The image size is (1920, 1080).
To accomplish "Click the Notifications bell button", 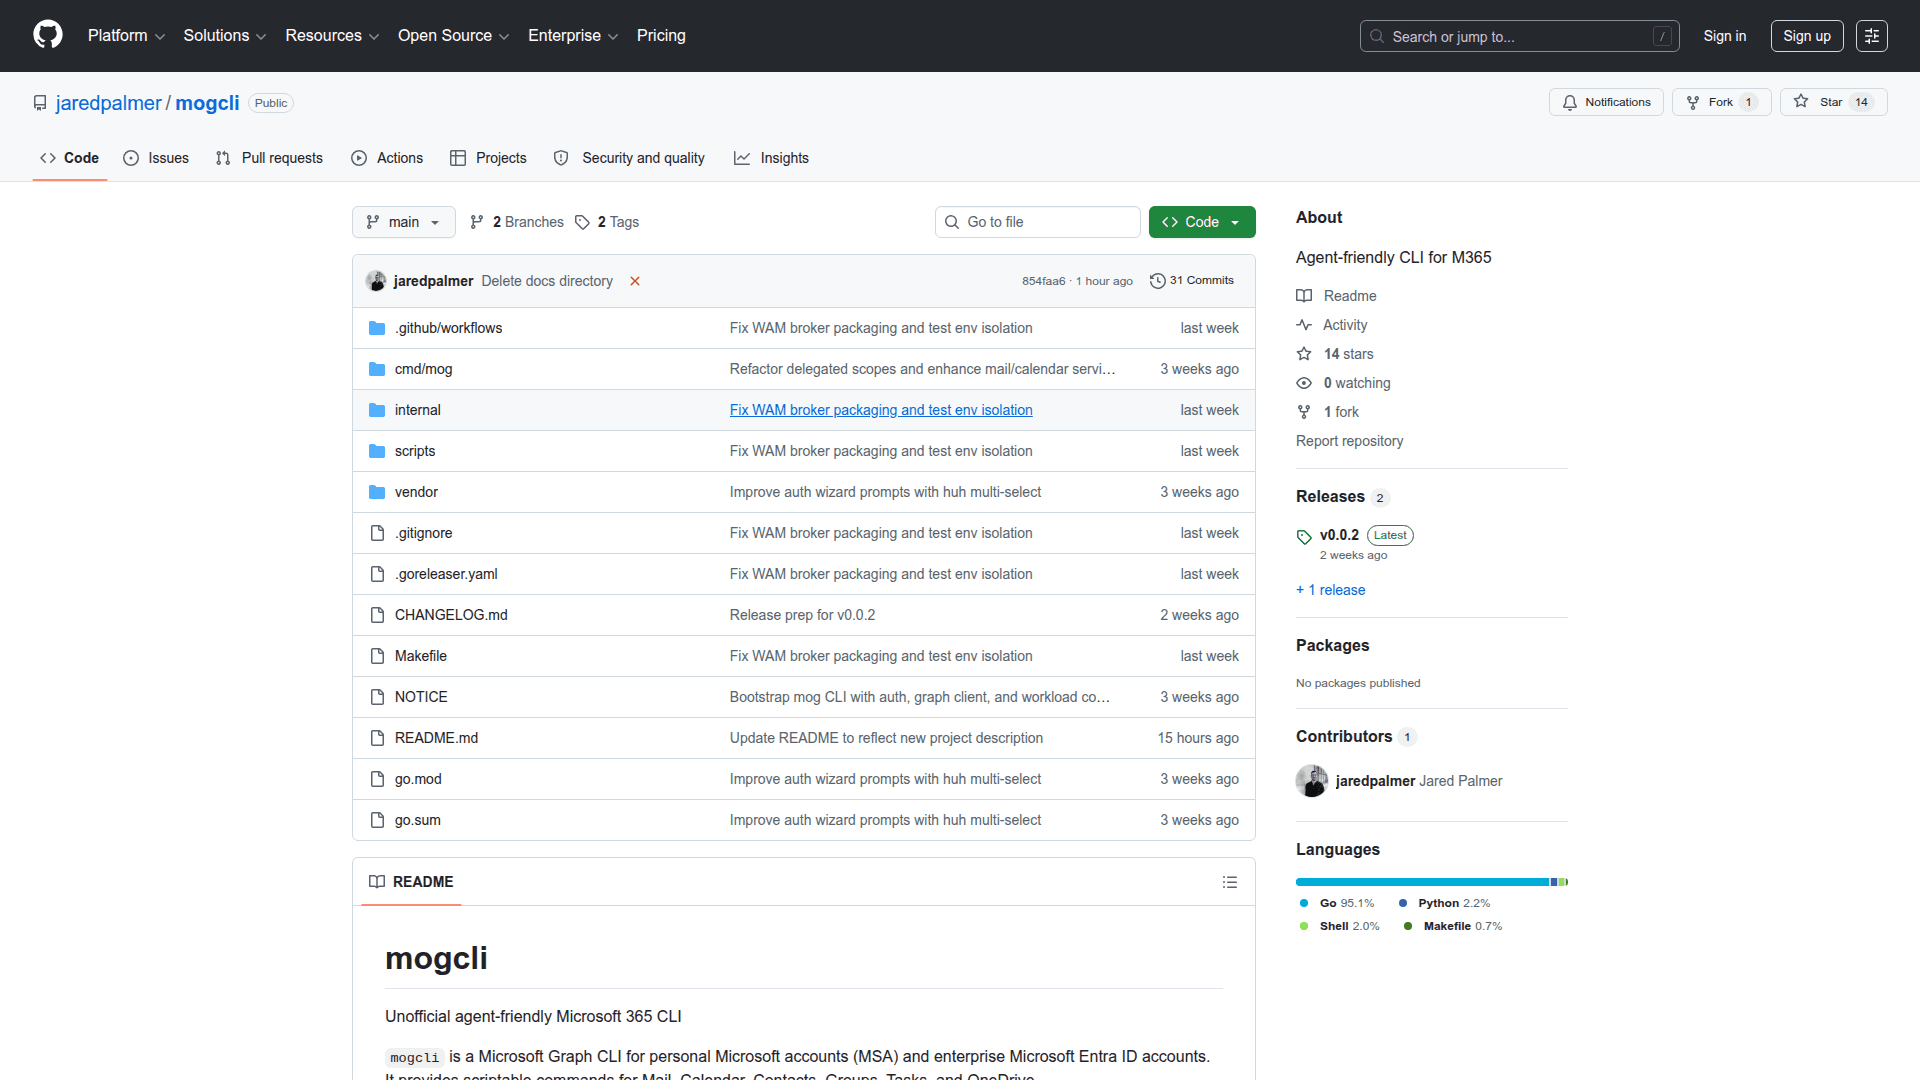I will pyautogui.click(x=1606, y=102).
